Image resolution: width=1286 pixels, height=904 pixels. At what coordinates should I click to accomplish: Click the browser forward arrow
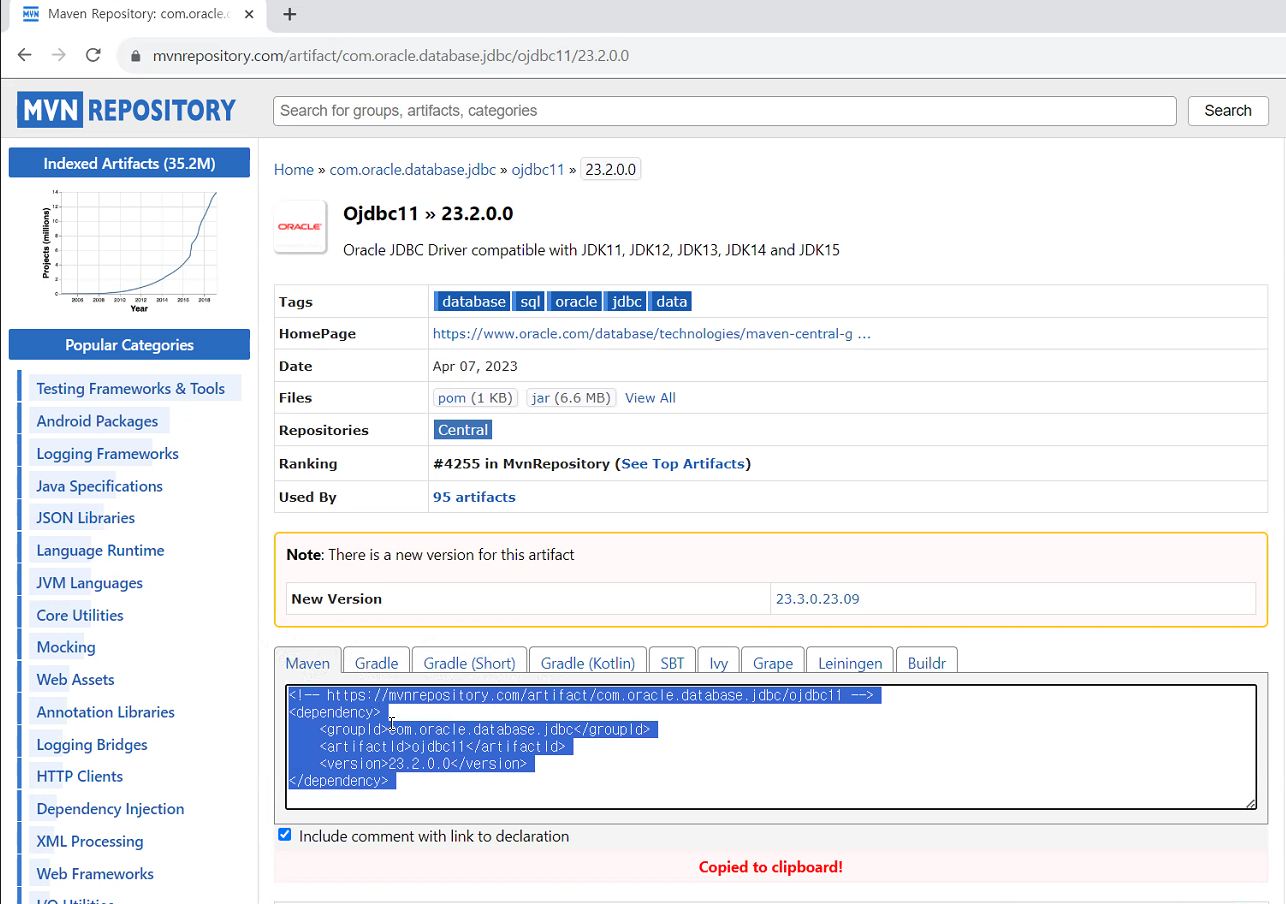[x=59, y=55]
